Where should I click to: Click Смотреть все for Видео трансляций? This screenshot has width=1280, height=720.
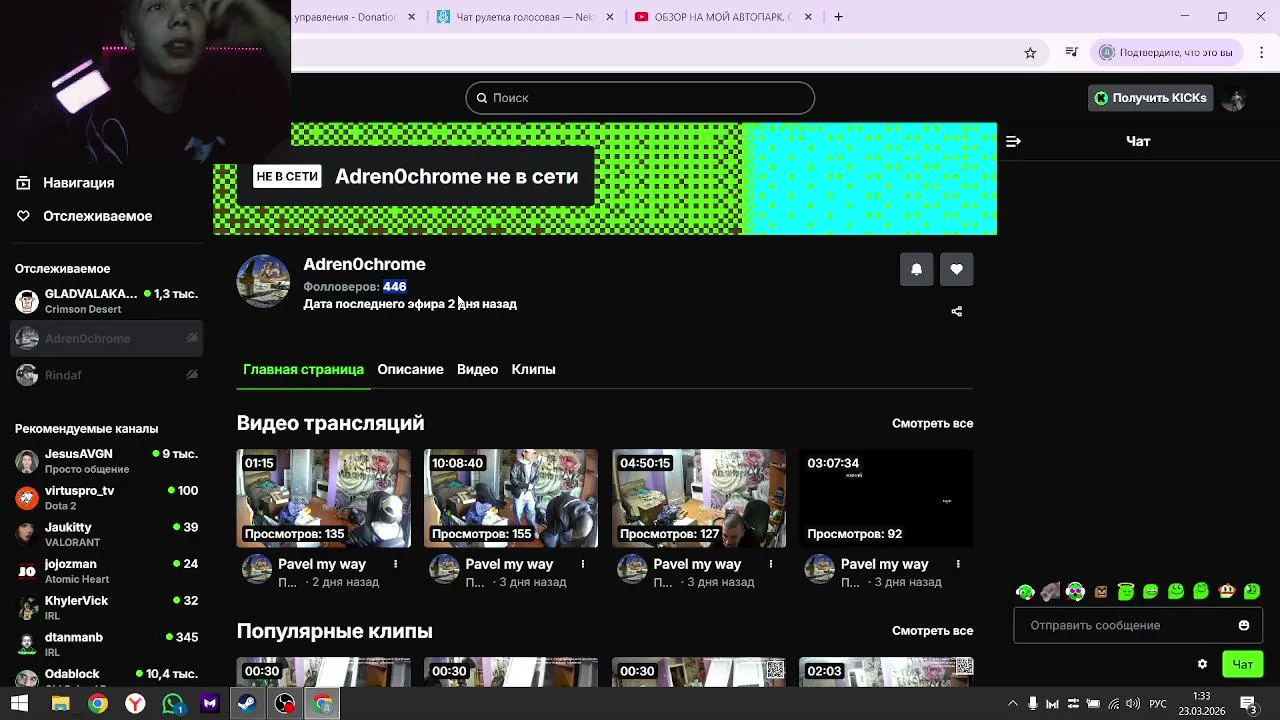(932, 423)
